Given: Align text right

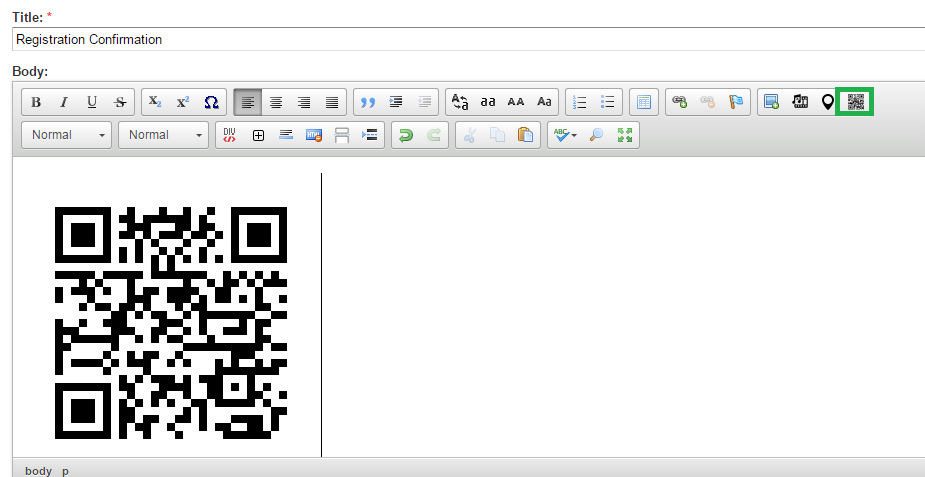Looking at the screenshot, I should pos(304,102).
